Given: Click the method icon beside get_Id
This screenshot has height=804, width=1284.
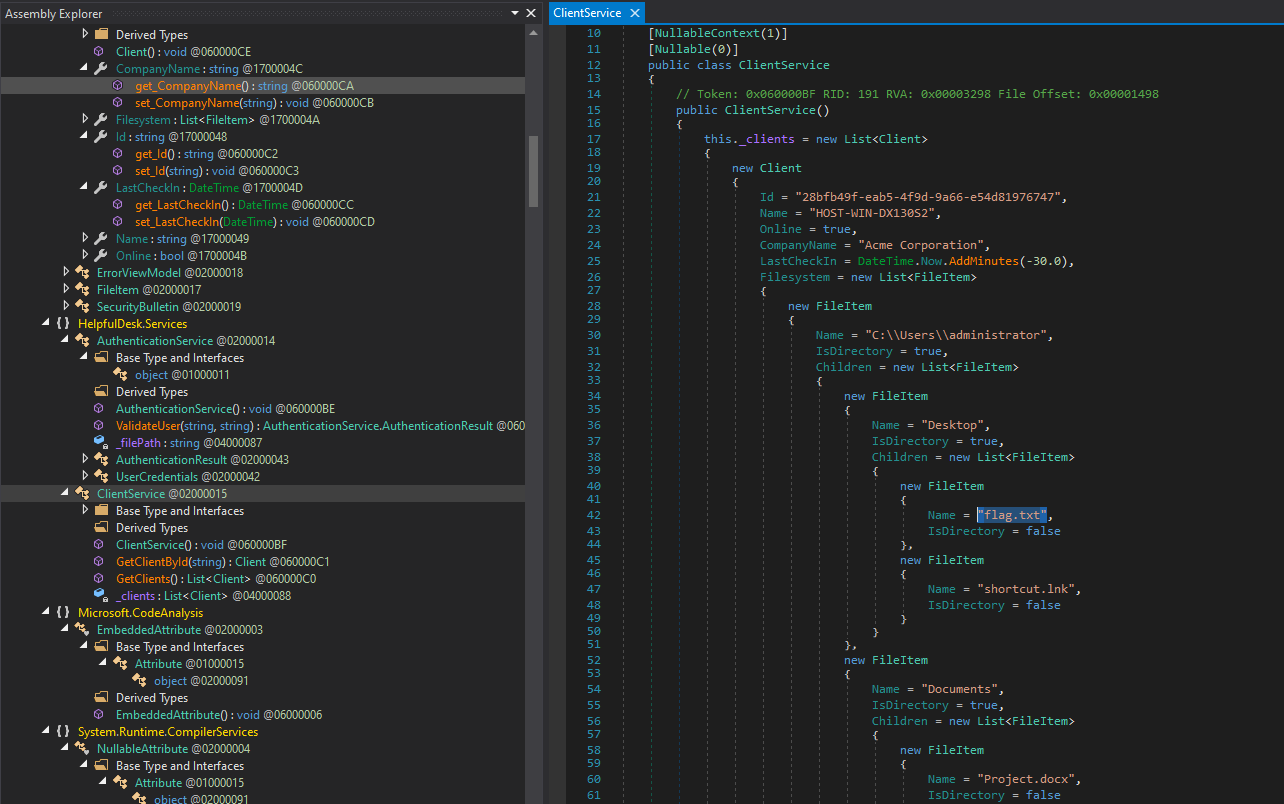Looking at the screenshot, I should click(118, 154).
